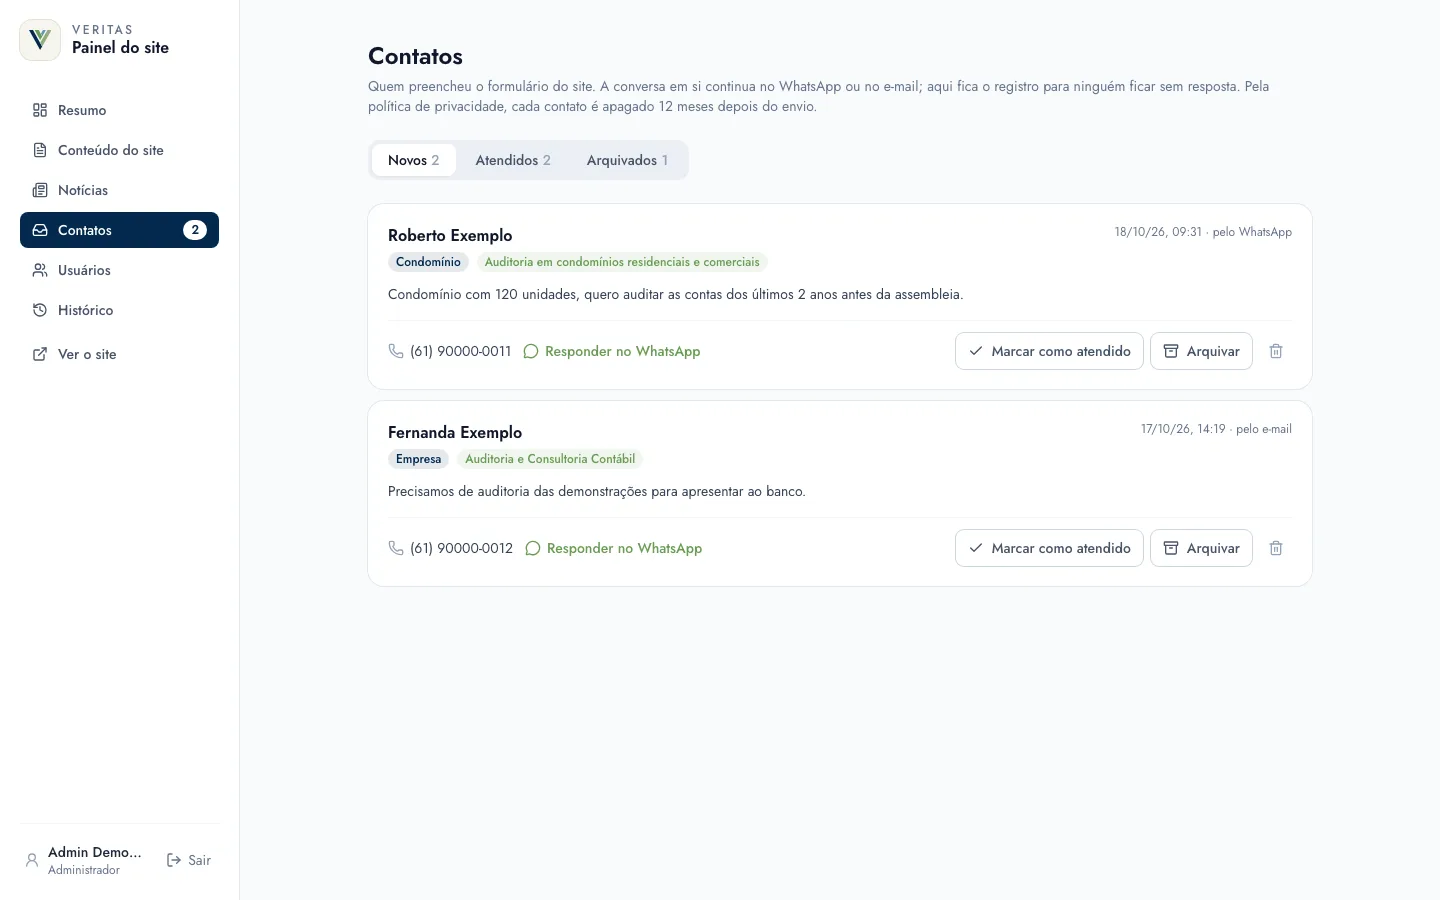Click the Condomínio tag on Roberto's card
Screen dimensions: 1440x900
(428, 262)
